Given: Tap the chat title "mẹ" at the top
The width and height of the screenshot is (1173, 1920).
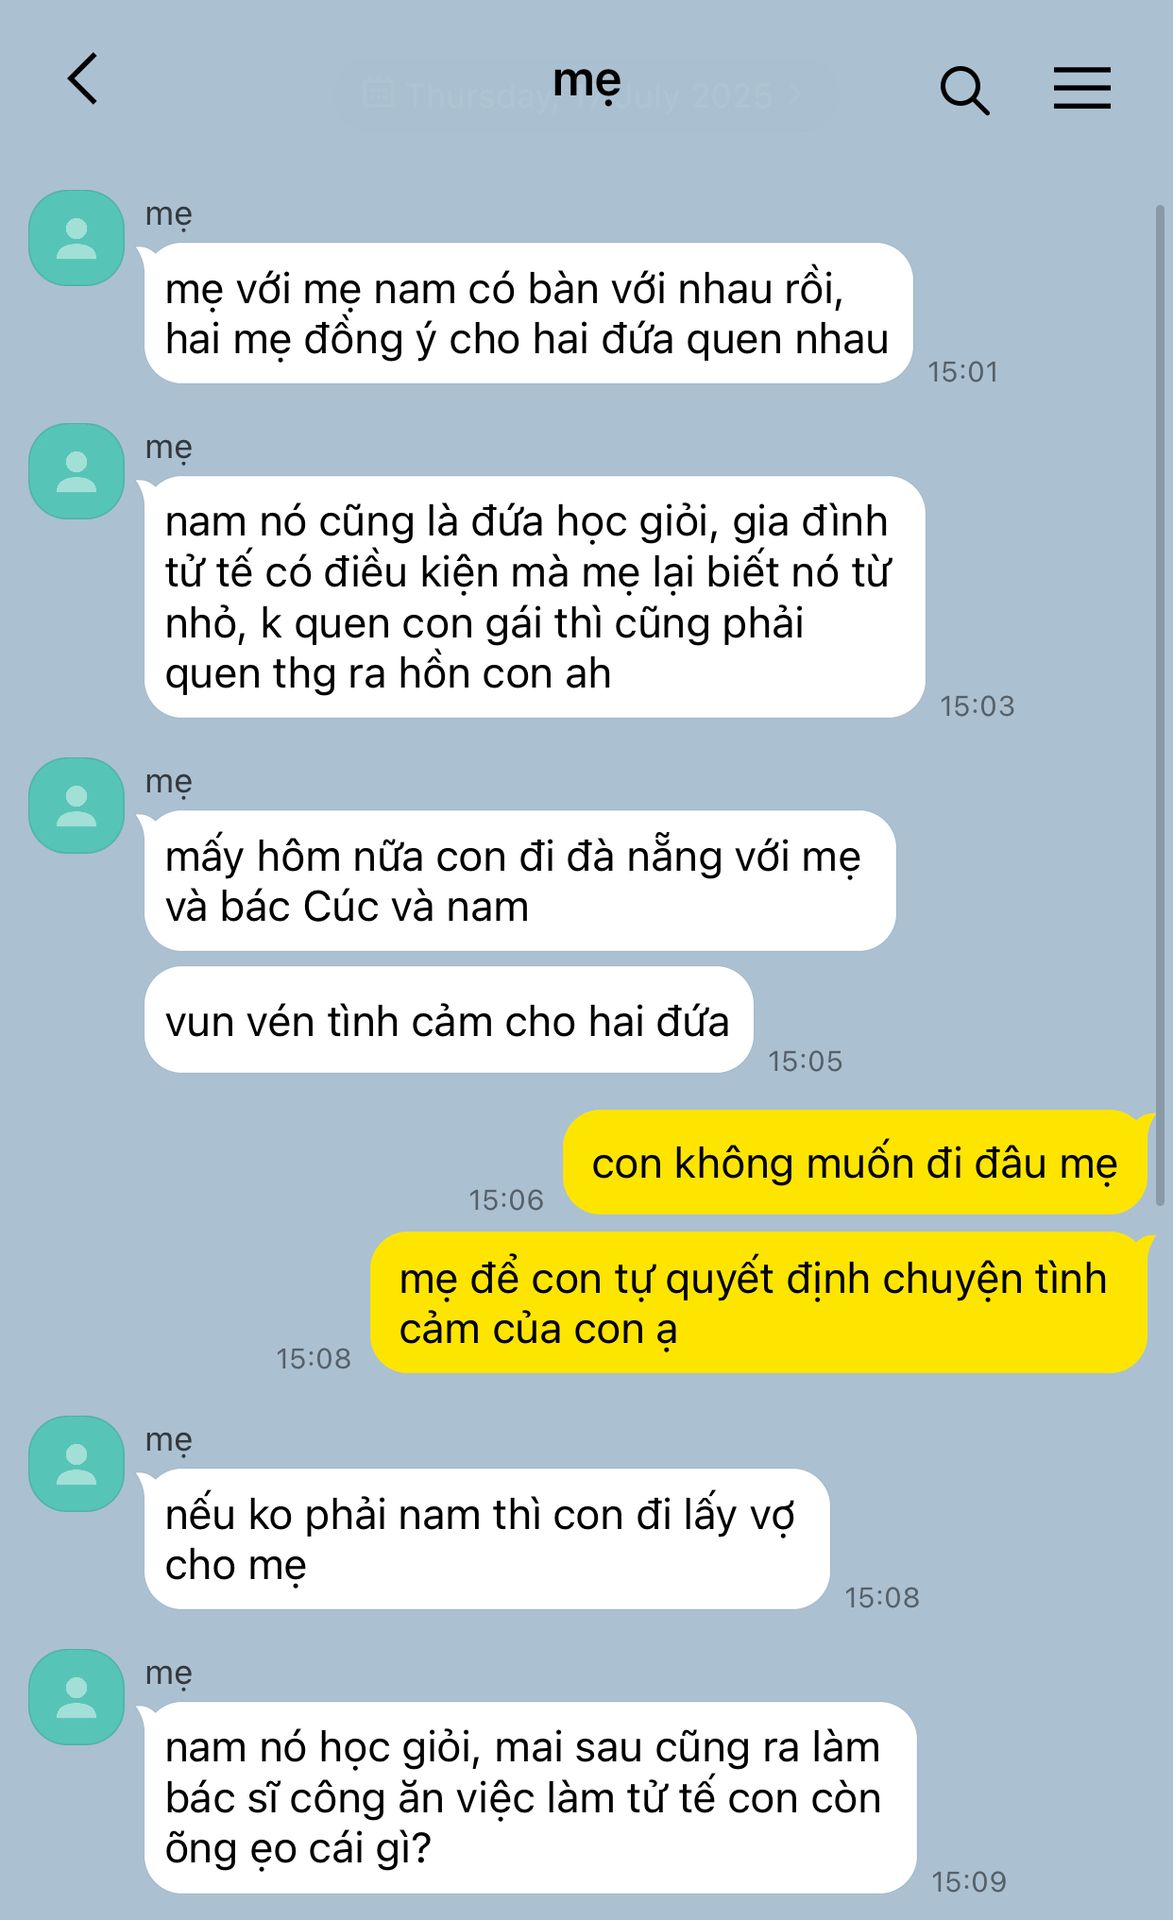Looking at the screenshot, I should (587, 81).
